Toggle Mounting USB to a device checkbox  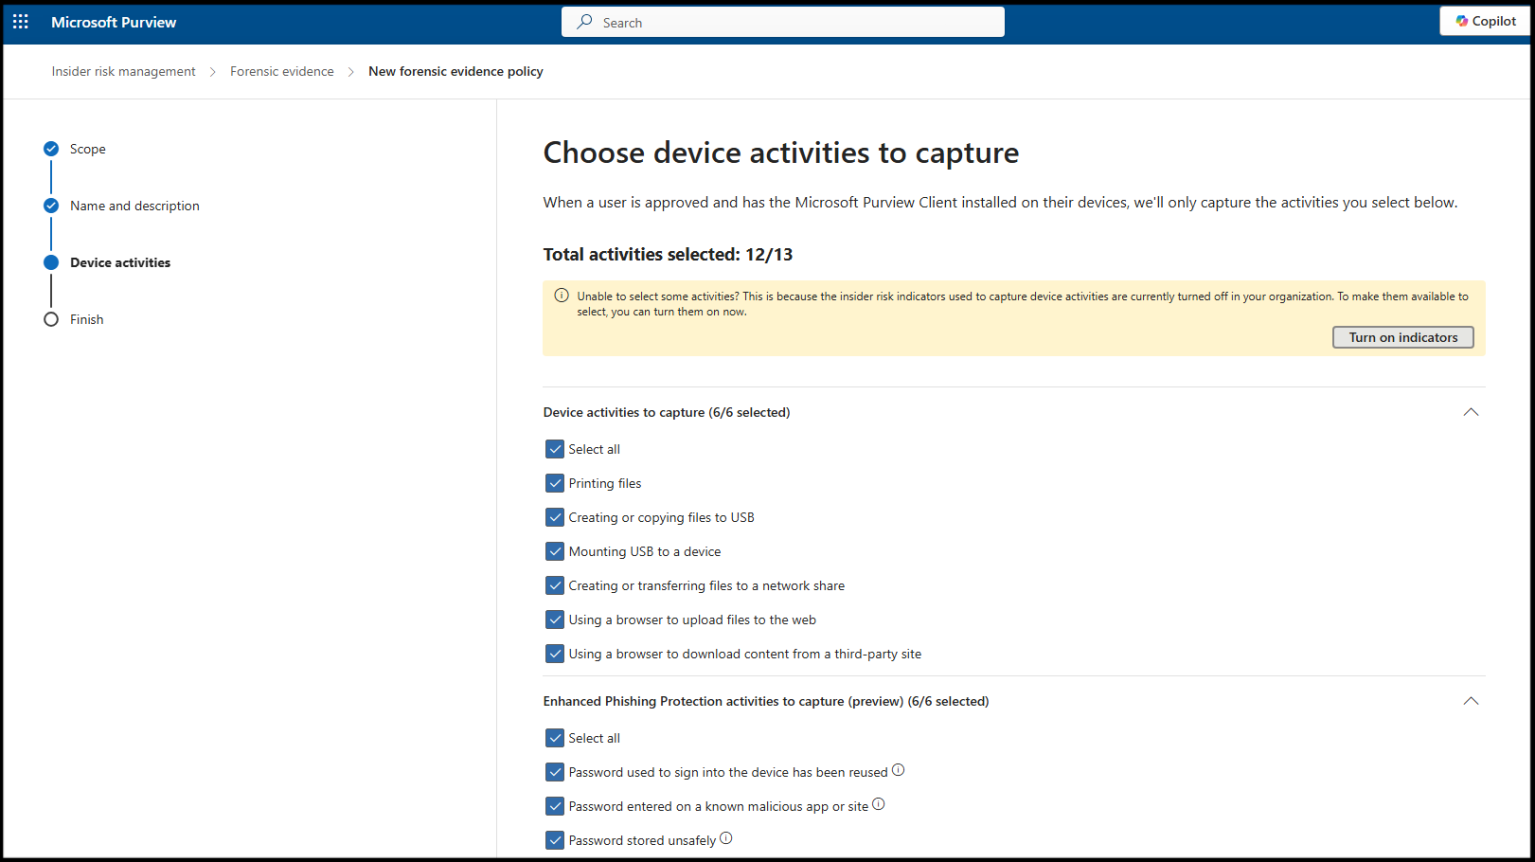(x=555, y=551)
